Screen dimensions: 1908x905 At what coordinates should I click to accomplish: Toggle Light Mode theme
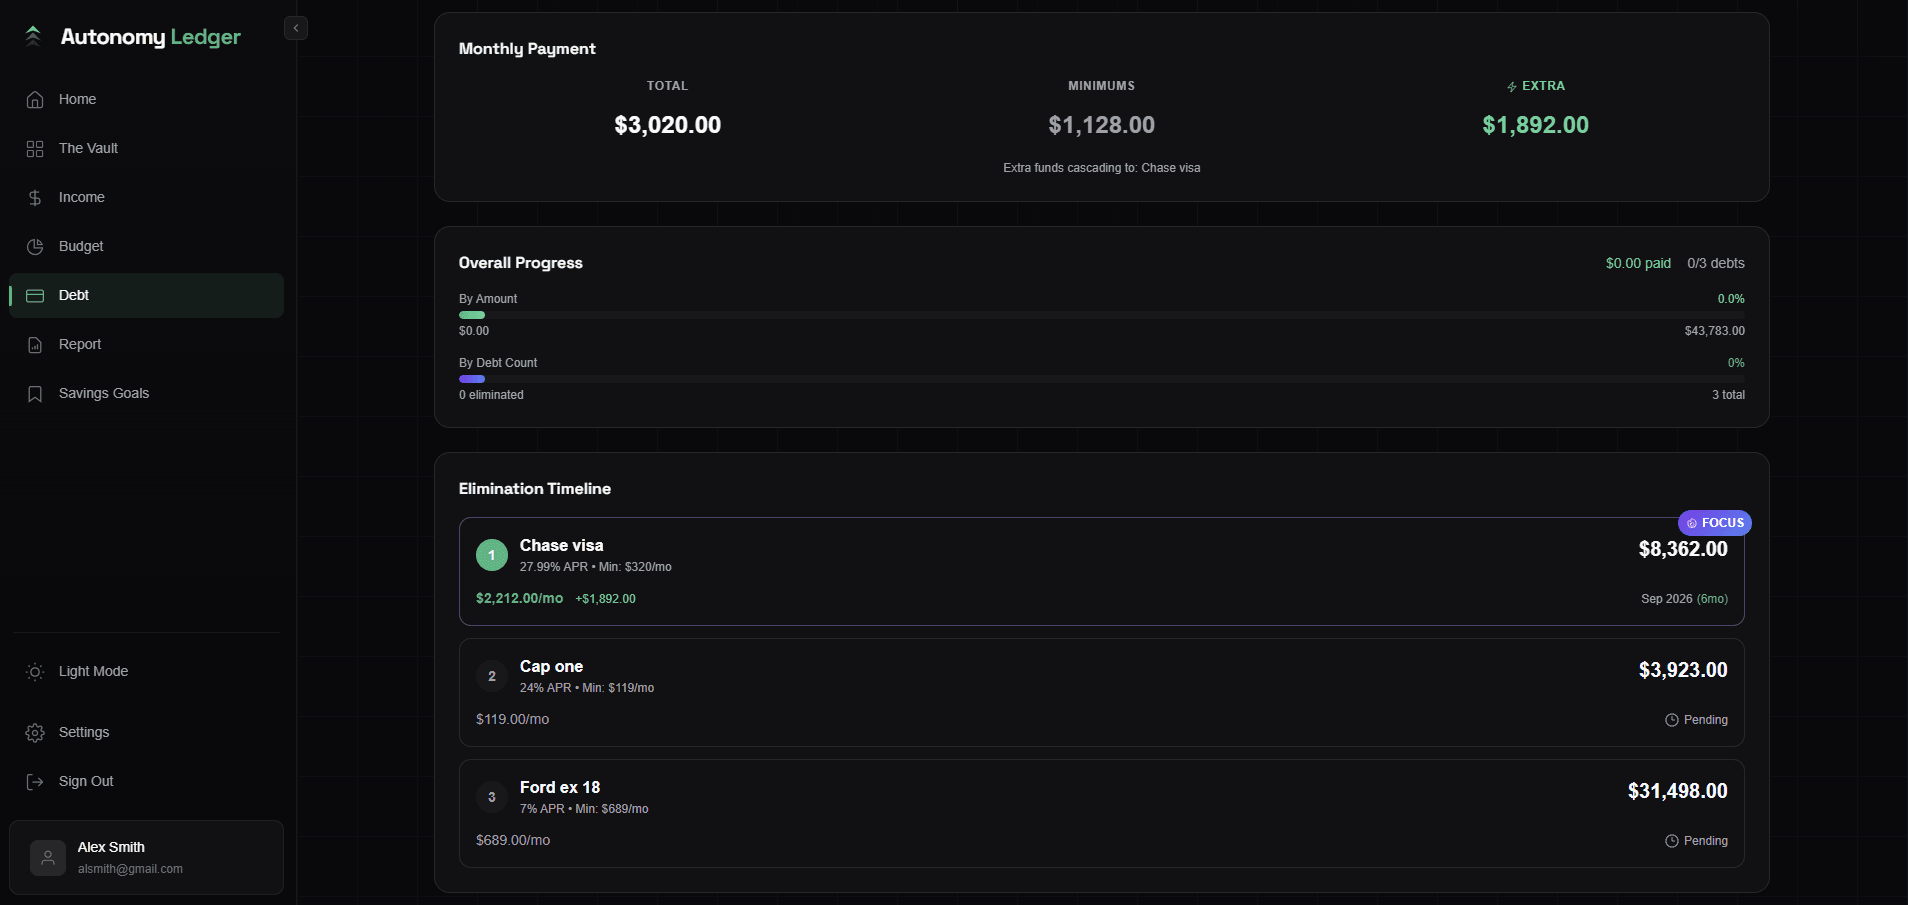[x=93, y=672]
